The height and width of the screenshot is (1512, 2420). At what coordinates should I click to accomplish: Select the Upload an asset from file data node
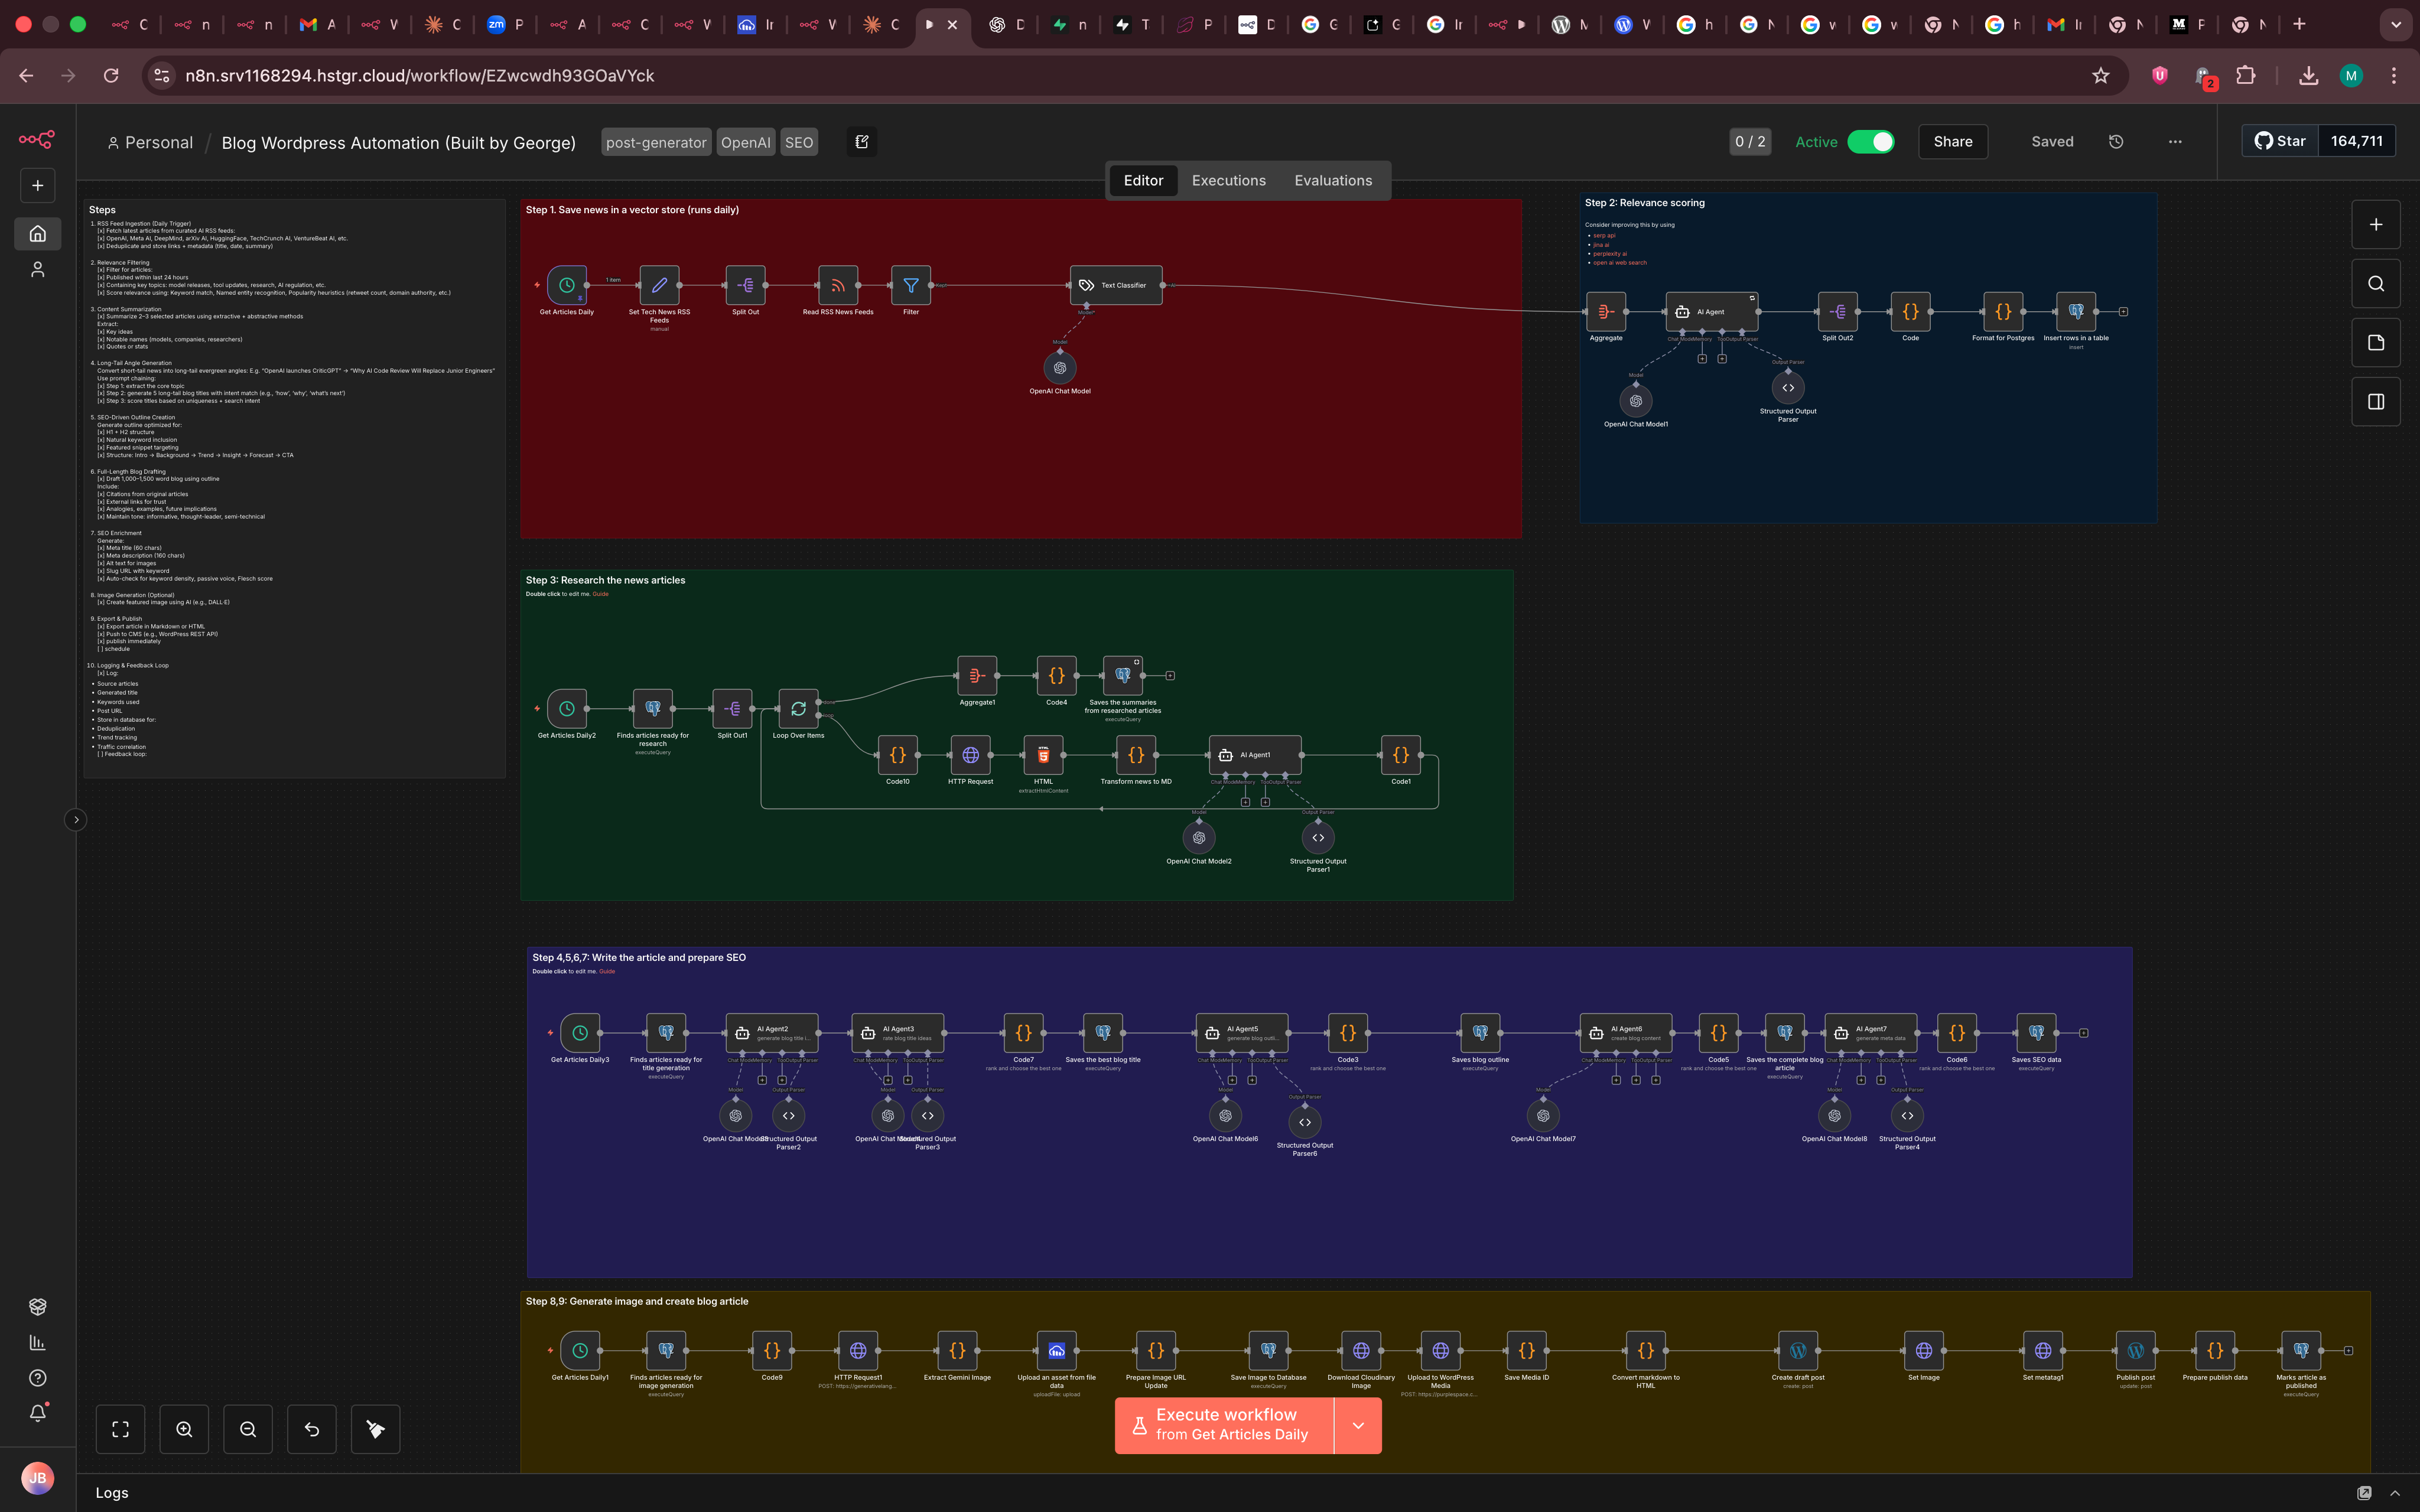pos(1057,1351)
